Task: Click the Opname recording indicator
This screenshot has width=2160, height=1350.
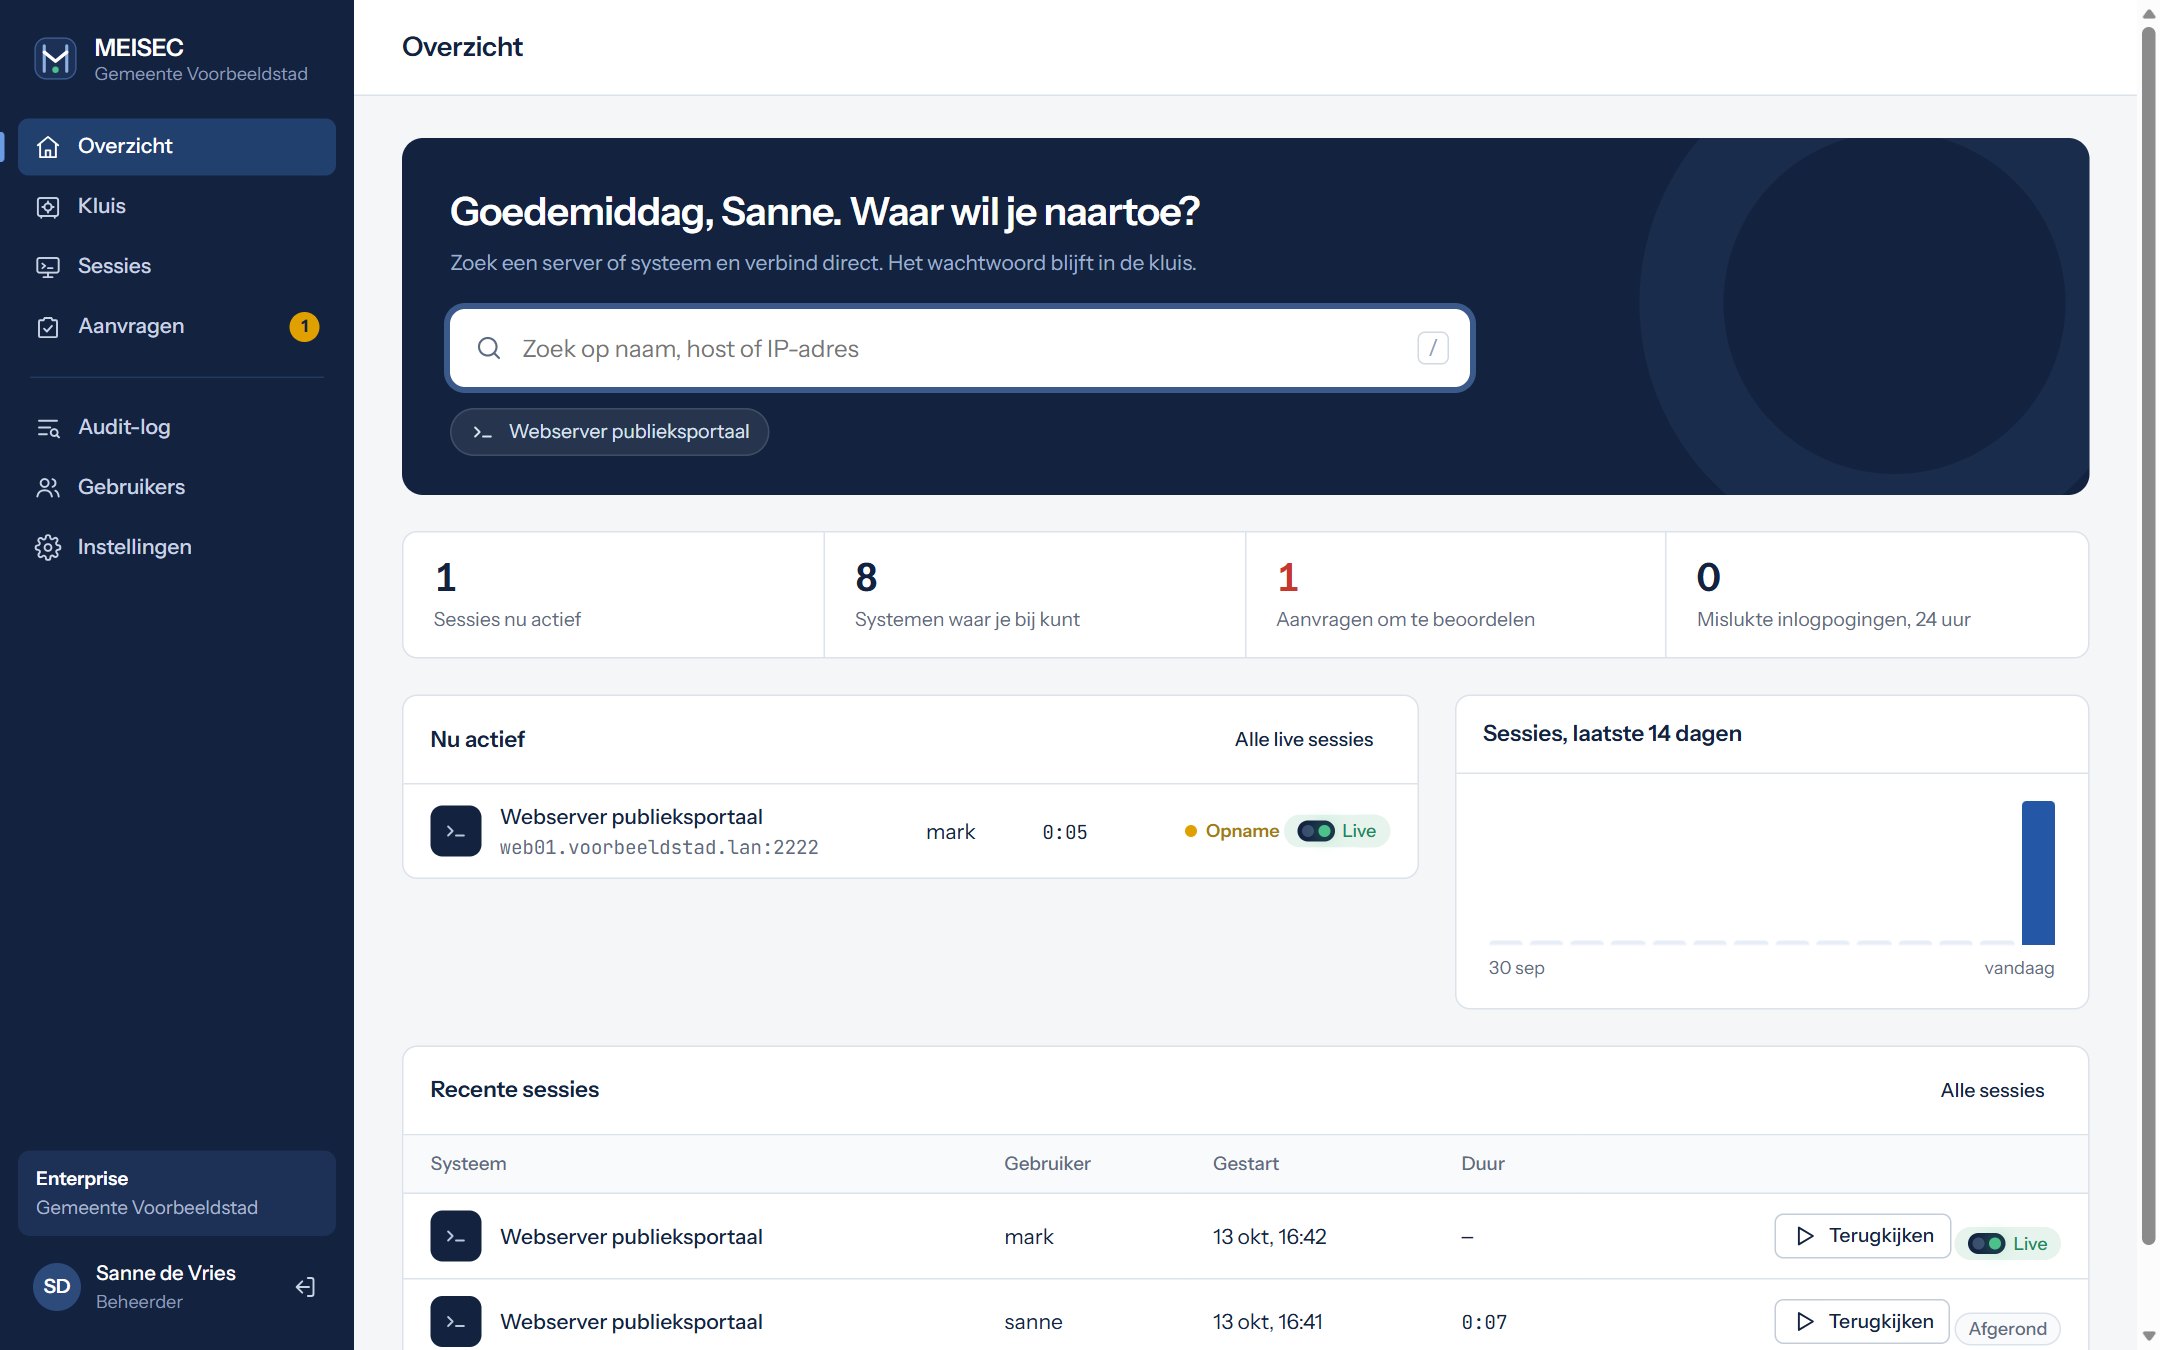Action: point(1231,831)
